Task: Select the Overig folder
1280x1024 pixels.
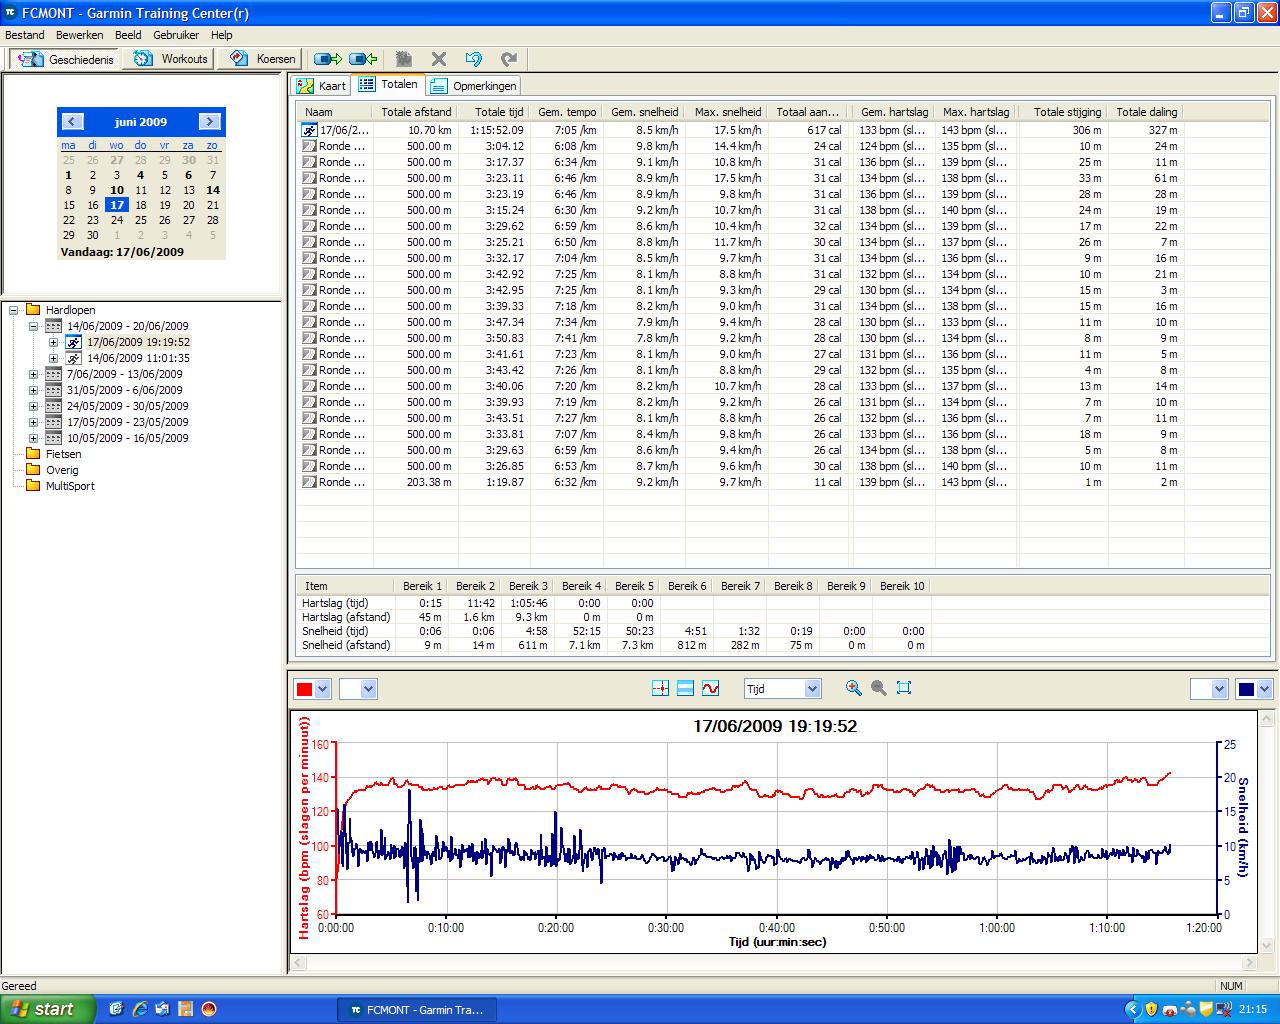Action: coord(62,470)
